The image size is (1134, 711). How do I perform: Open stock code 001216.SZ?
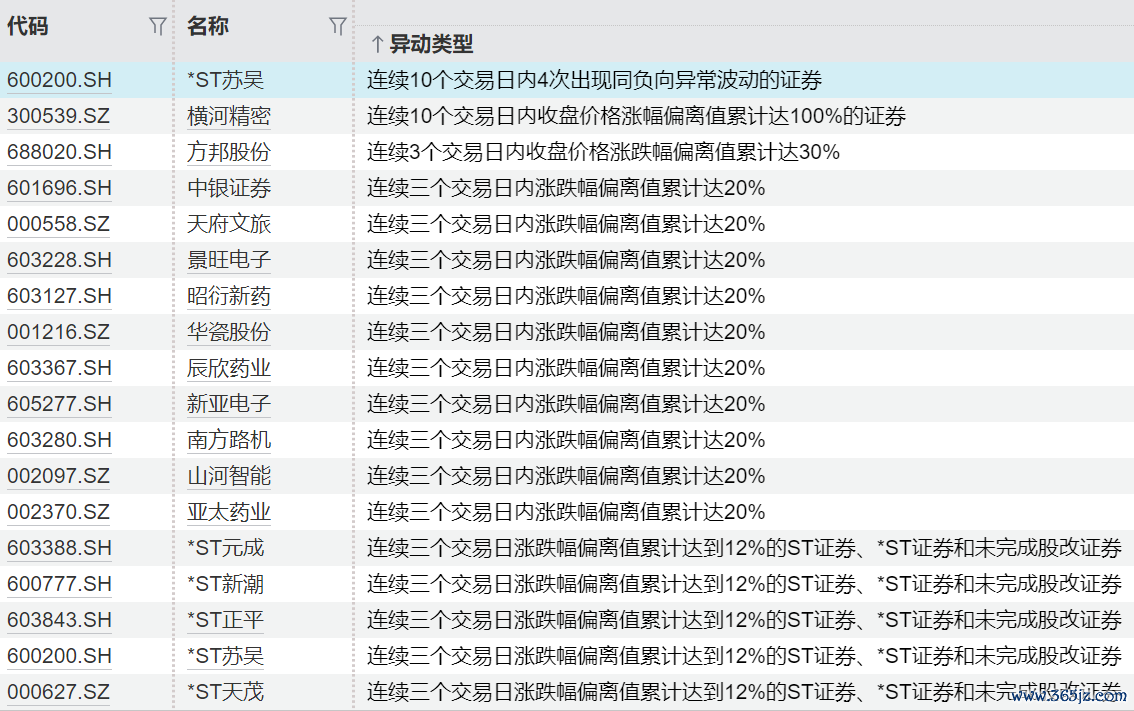coord(59,332)
